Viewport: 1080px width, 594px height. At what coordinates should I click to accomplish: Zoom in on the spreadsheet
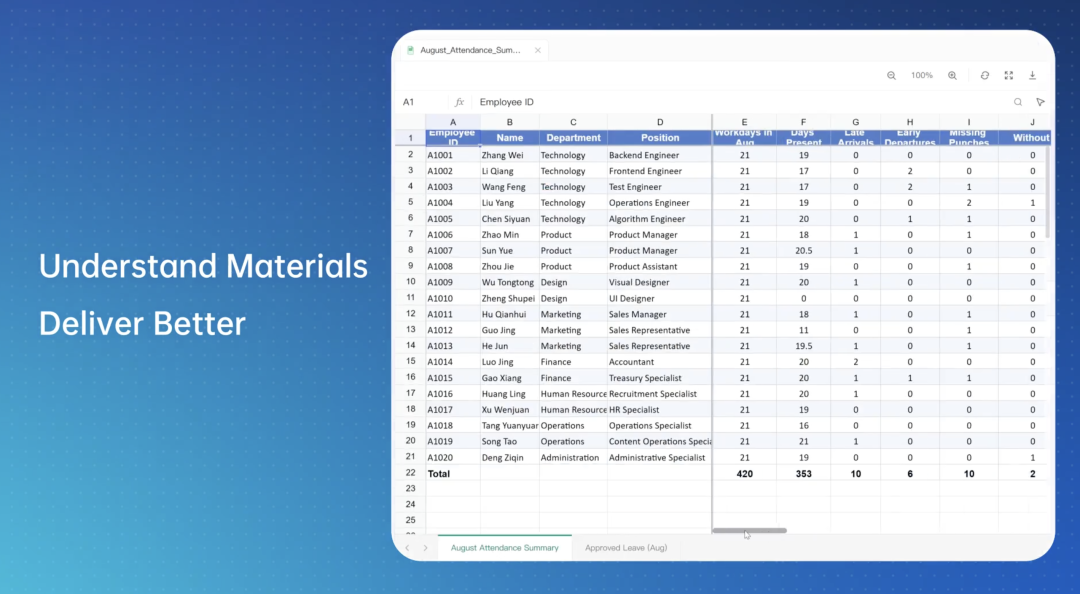[x=952, y=76]
